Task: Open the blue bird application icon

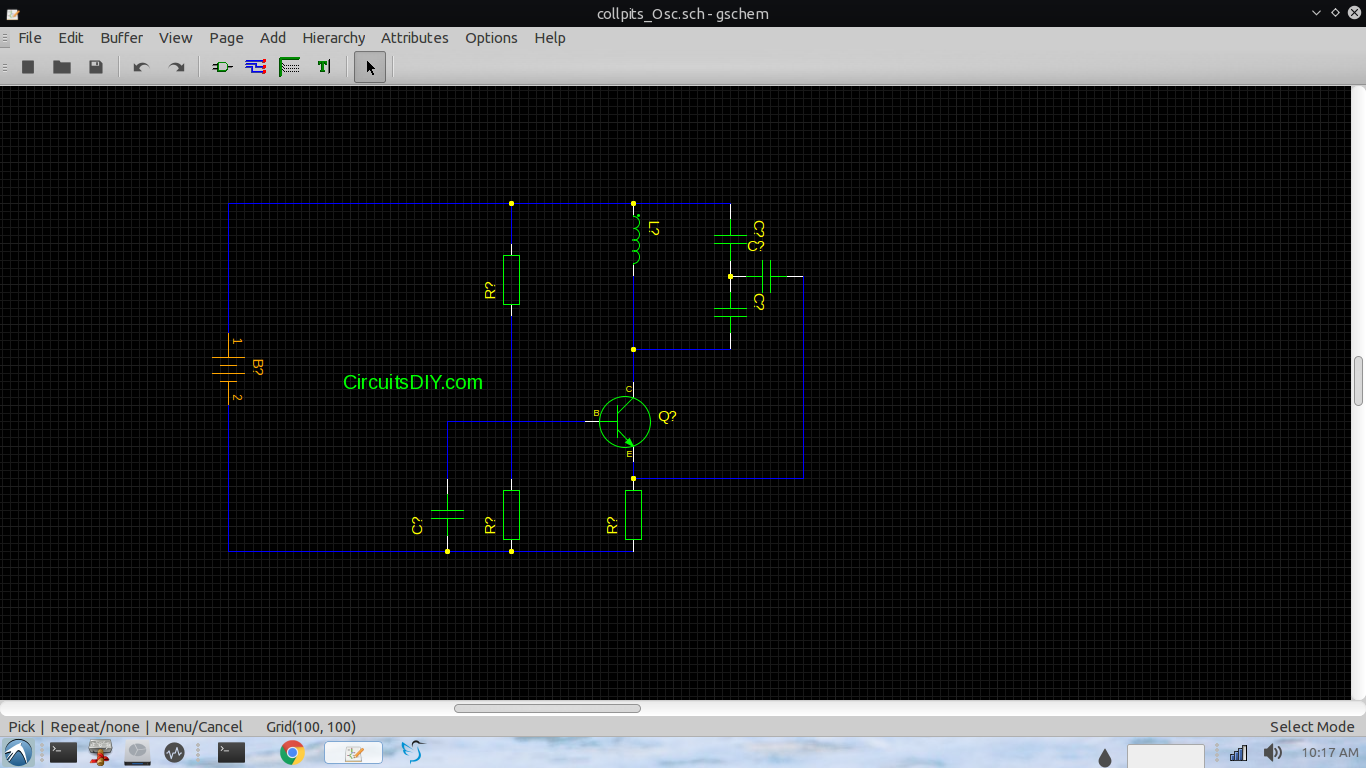Action: [413, 752]
